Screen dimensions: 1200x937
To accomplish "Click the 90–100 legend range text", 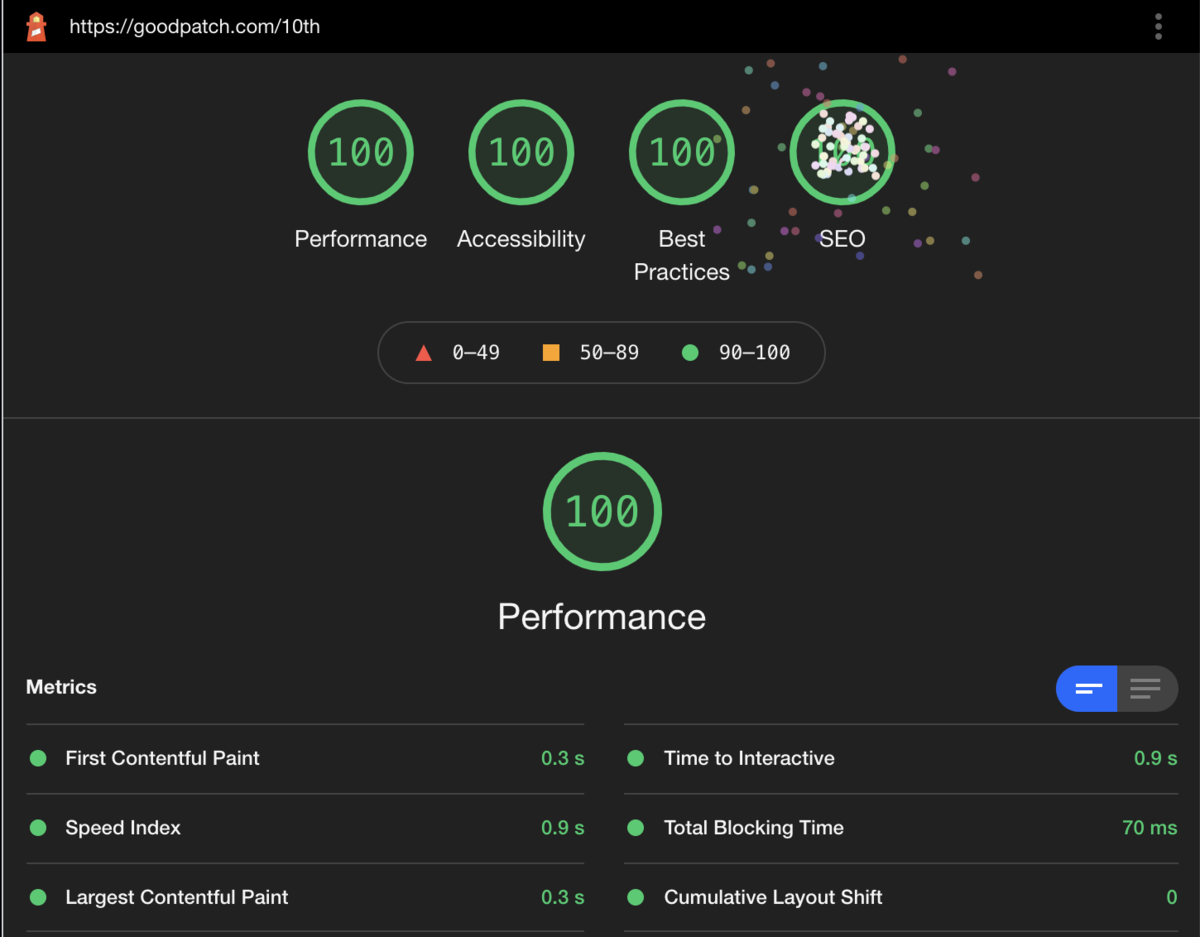I will coord(754,352).
